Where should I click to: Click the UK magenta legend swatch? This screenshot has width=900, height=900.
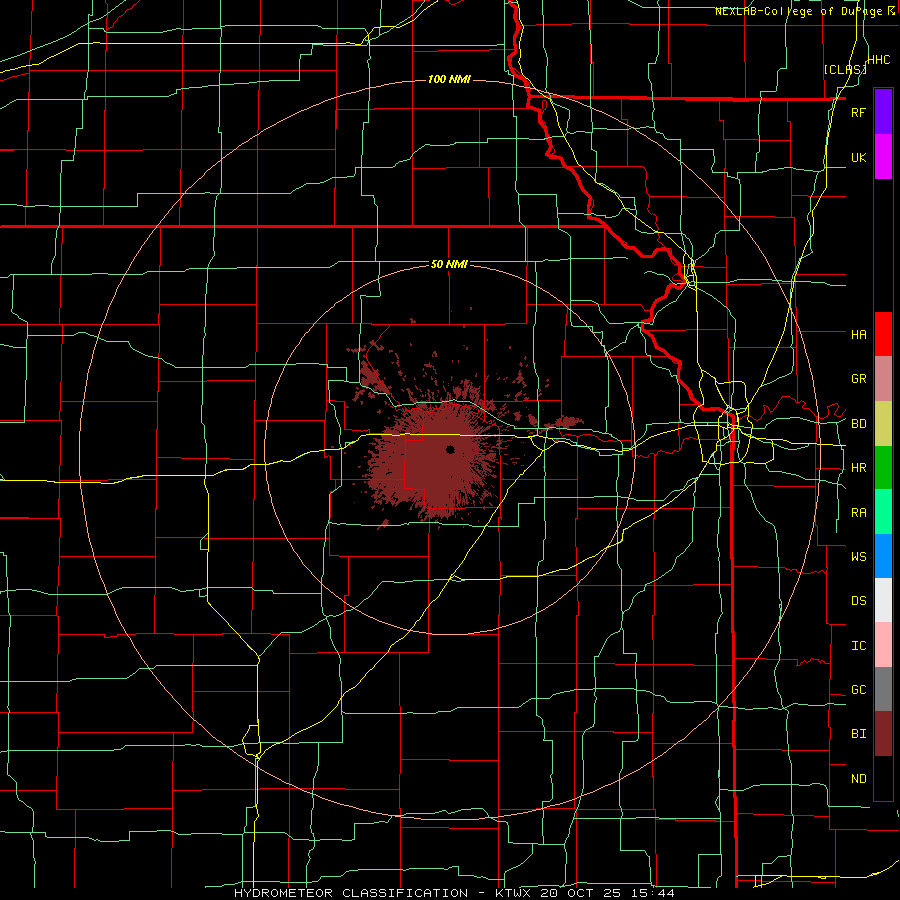point(883,157)
